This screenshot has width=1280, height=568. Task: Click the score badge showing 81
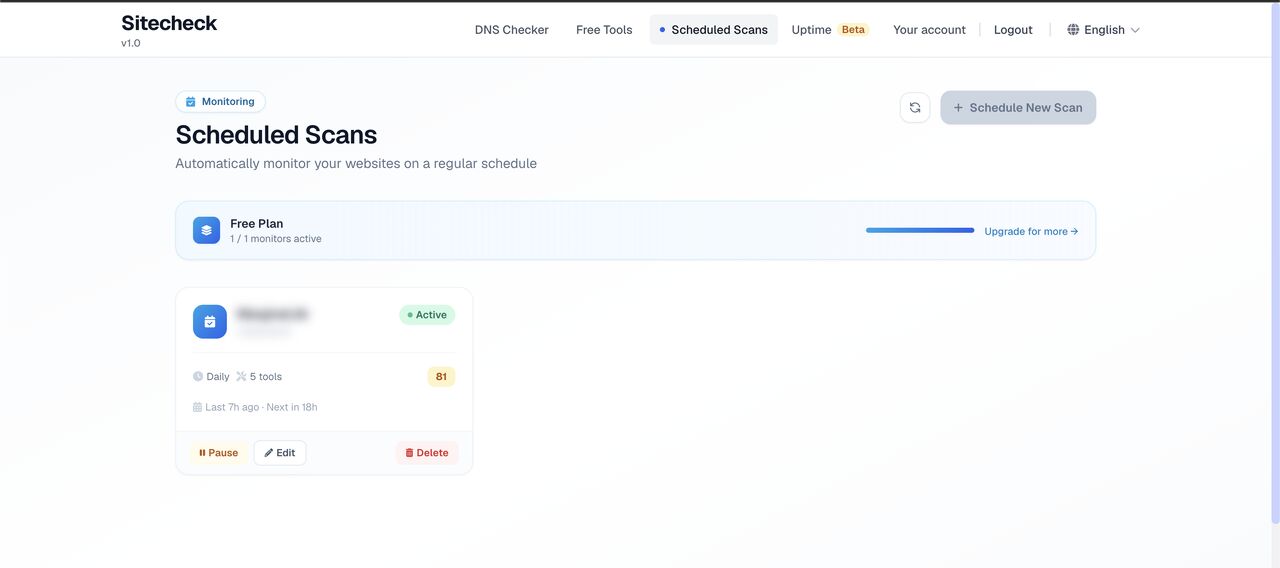(441, 377)
